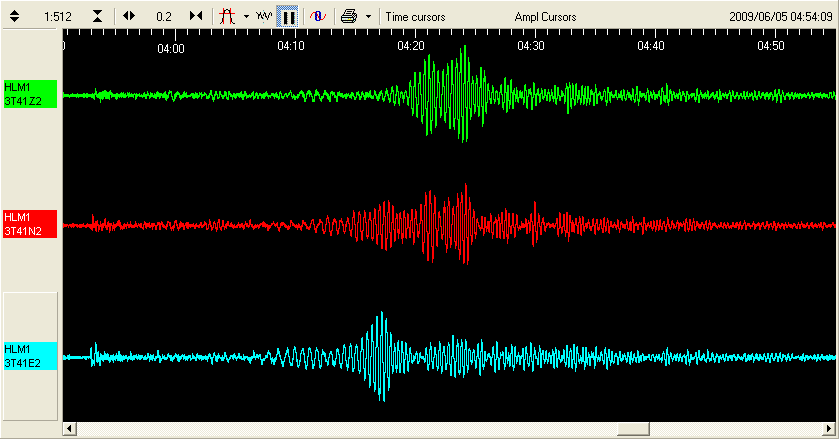Click the horizontal scrollbar left arrow
840x440 pixels.
pos(69,429)
